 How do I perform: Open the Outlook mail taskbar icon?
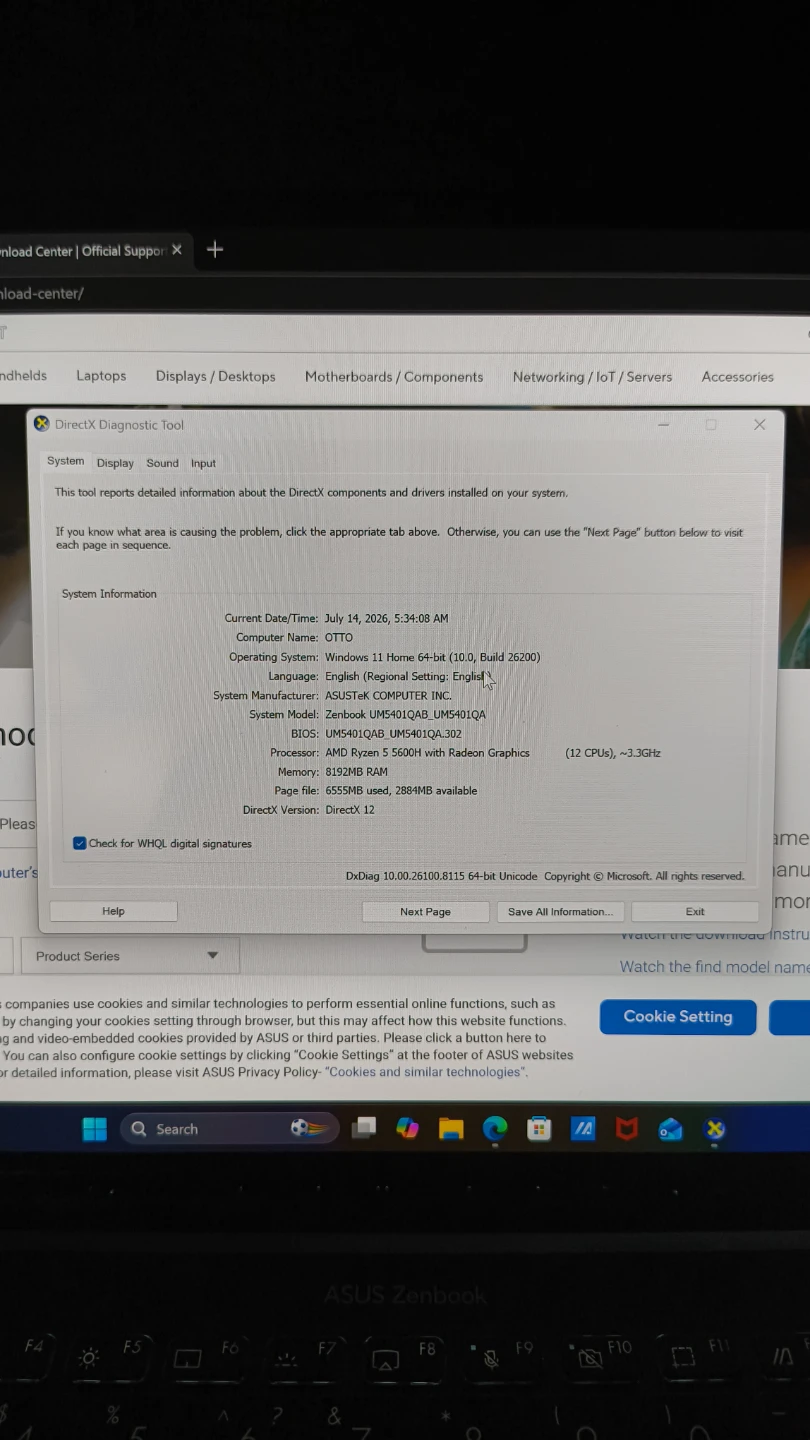click(671, 1129)
